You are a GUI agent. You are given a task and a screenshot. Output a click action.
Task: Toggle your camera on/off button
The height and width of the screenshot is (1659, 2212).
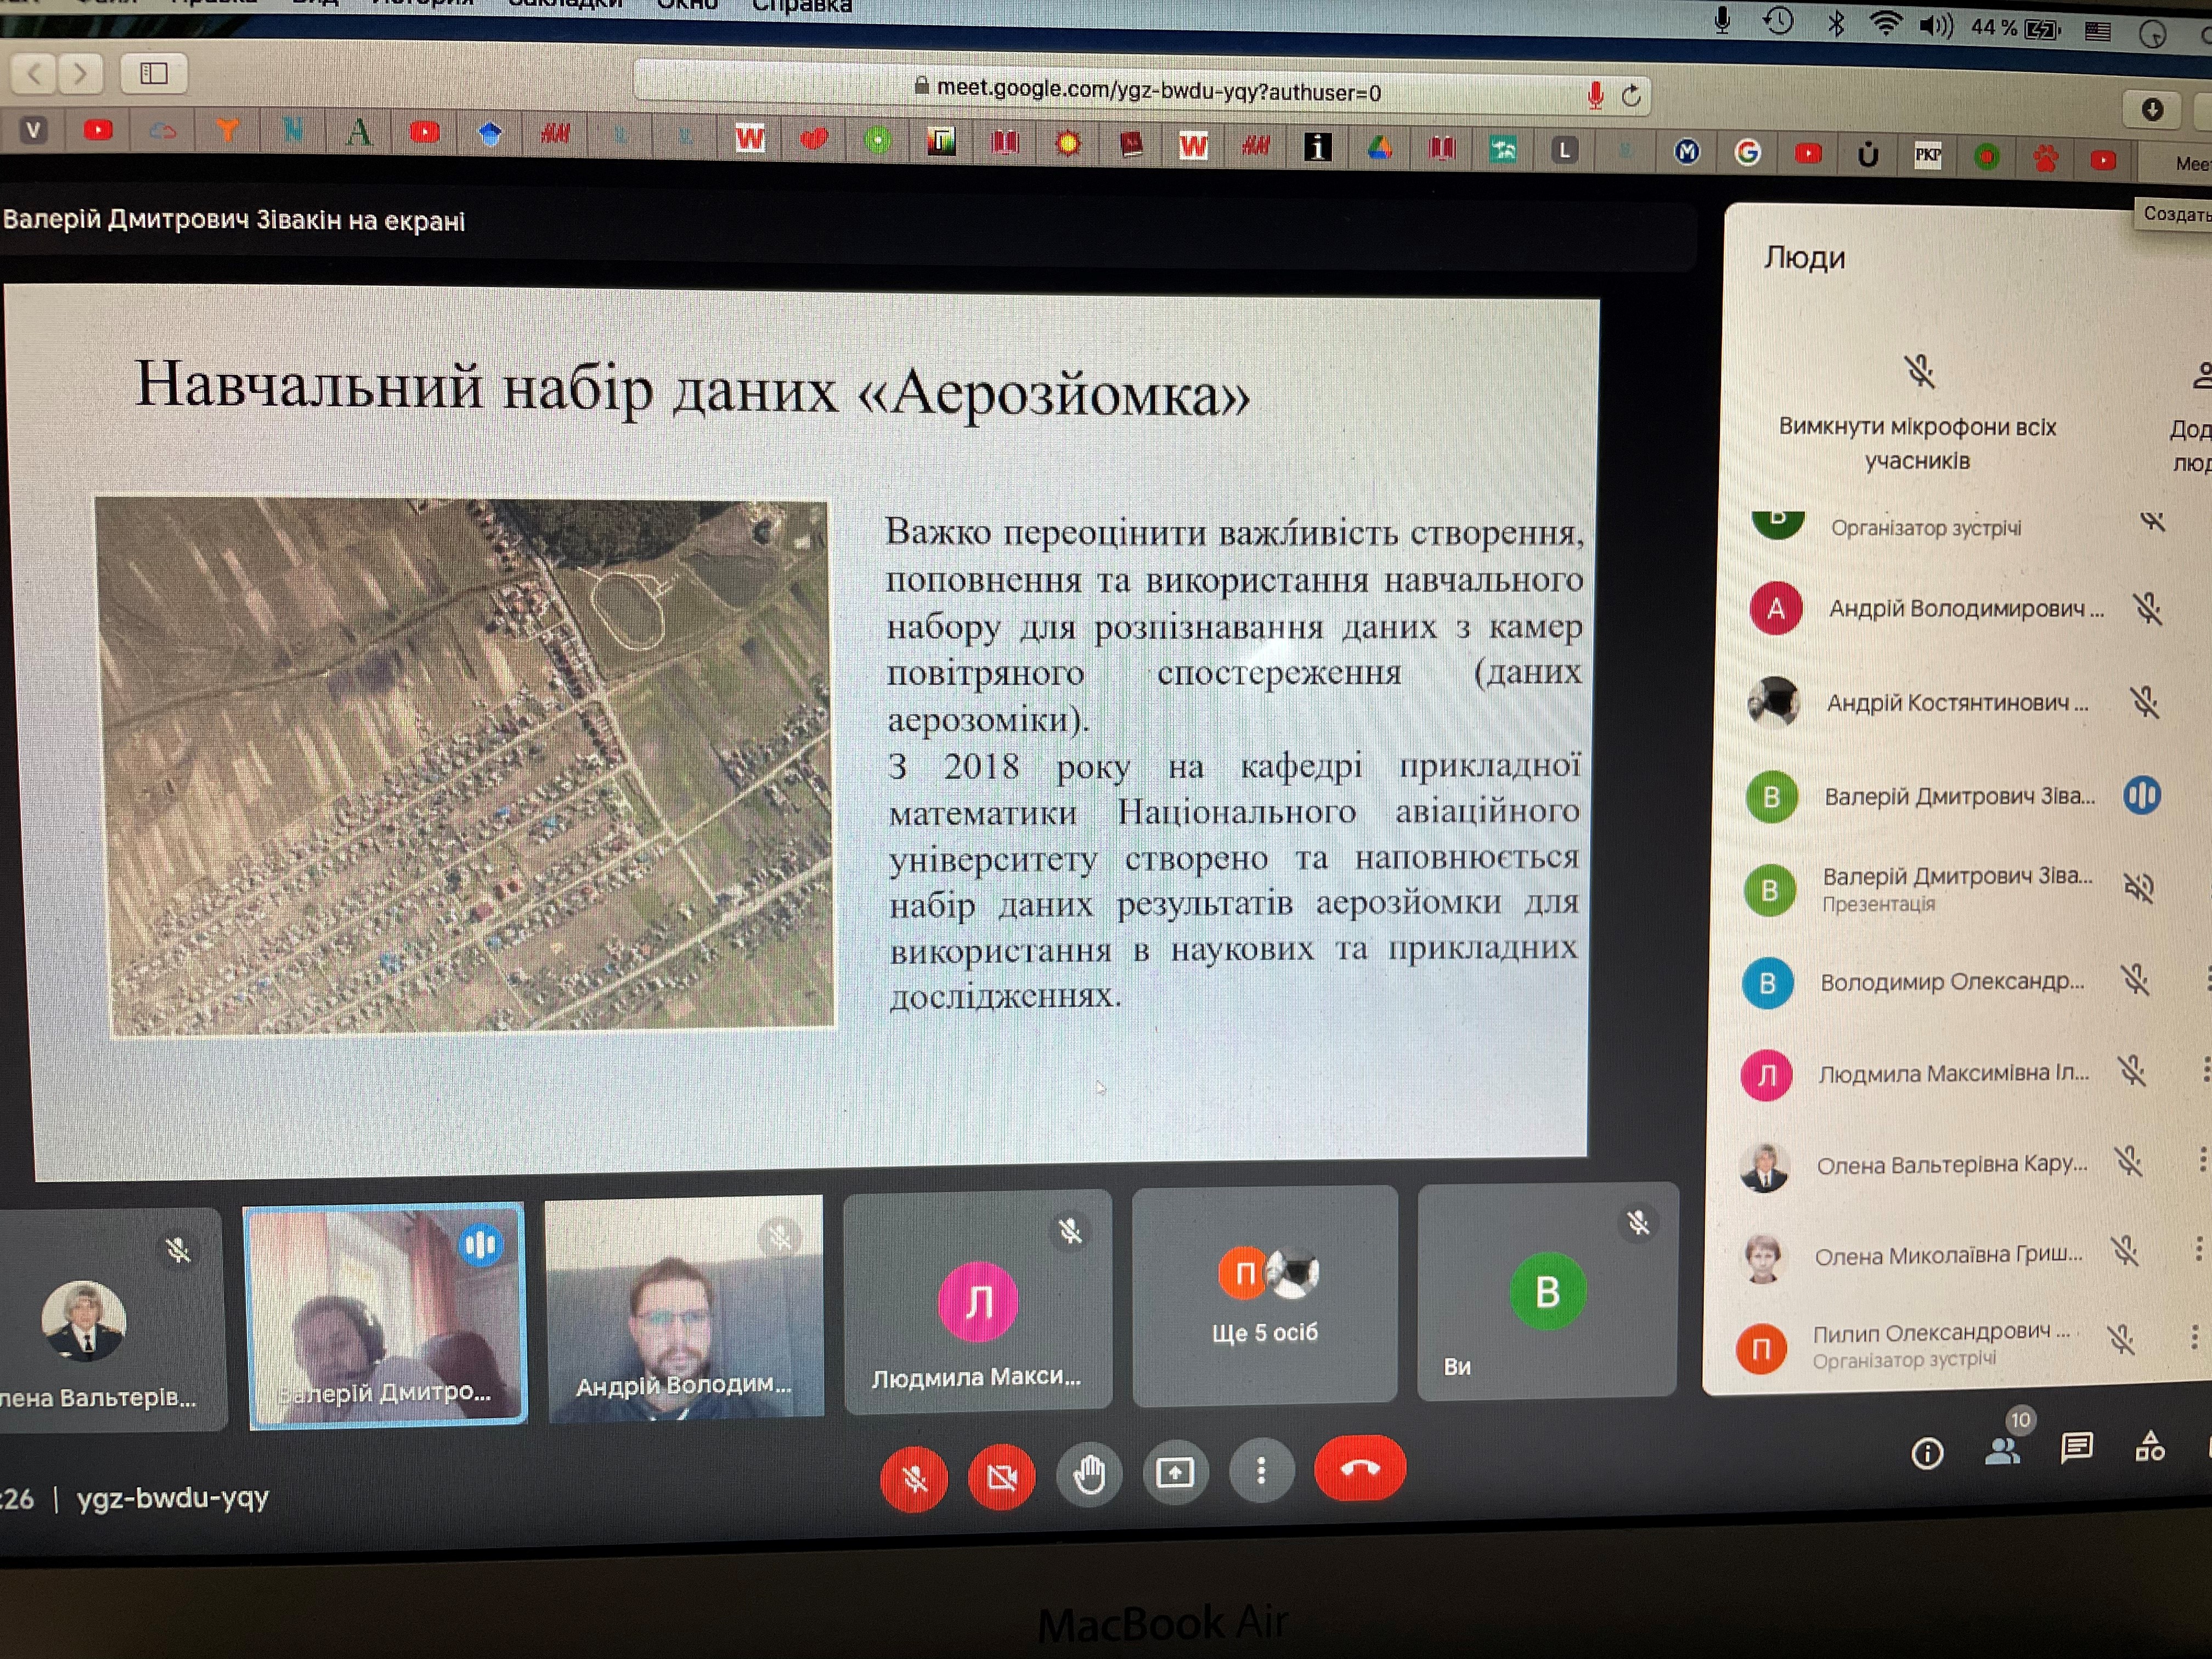pyautogui.click(x=1001, y=1476)
